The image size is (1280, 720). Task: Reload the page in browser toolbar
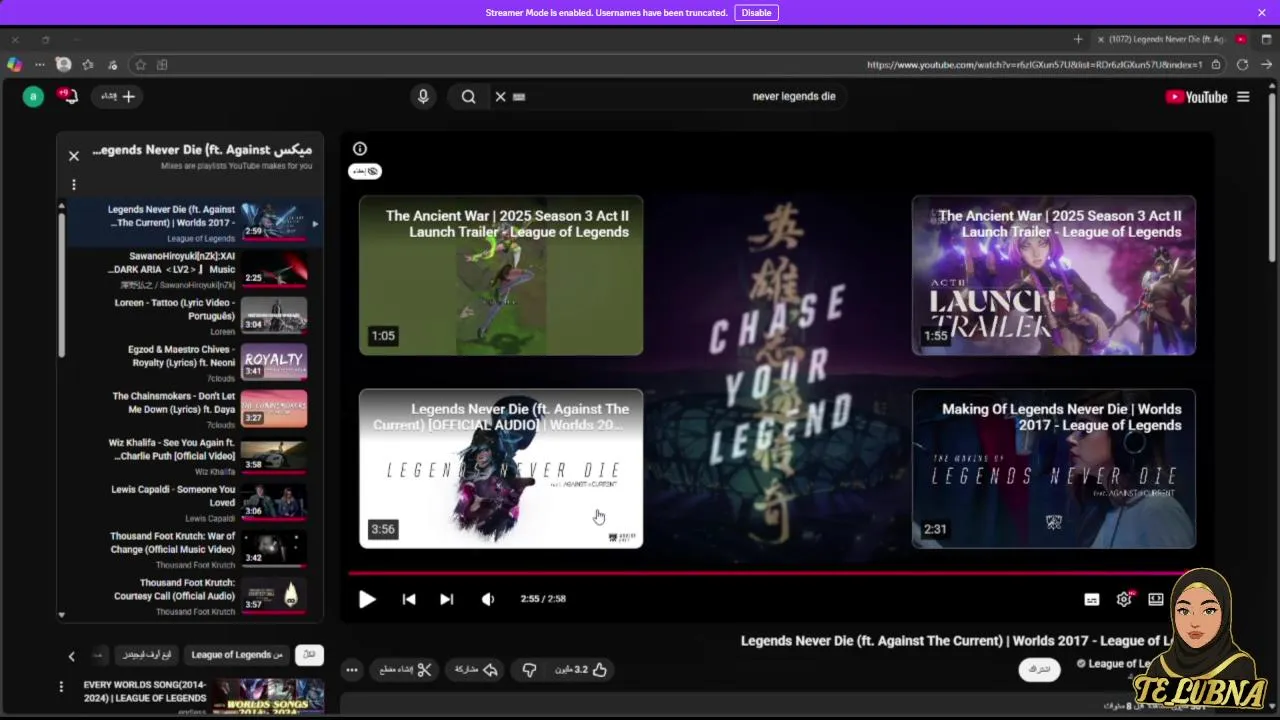[x=1242, y=65]
